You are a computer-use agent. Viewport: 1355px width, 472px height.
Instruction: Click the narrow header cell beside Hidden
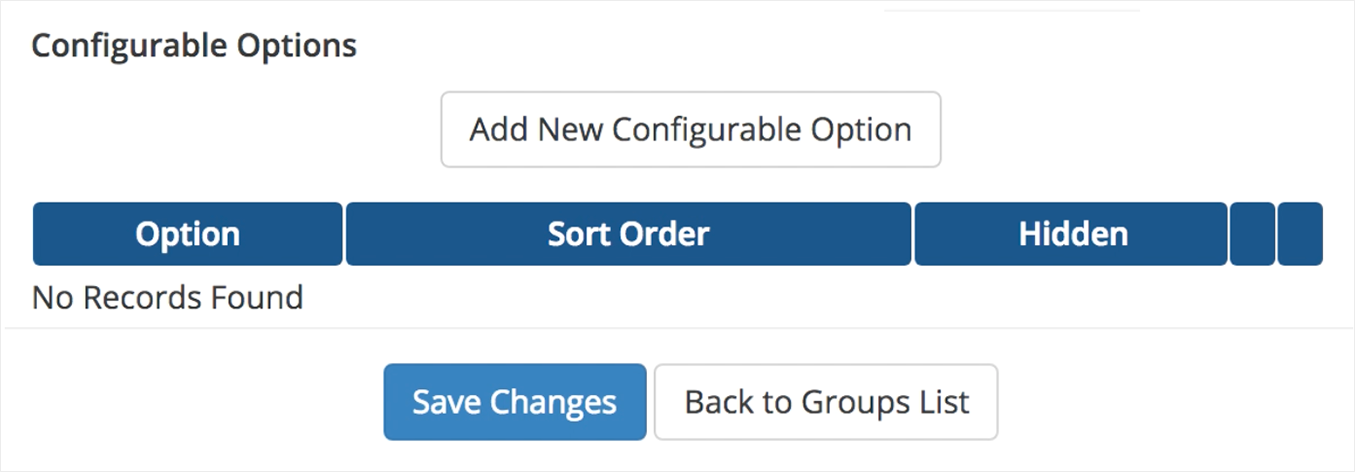[1252, 234]
